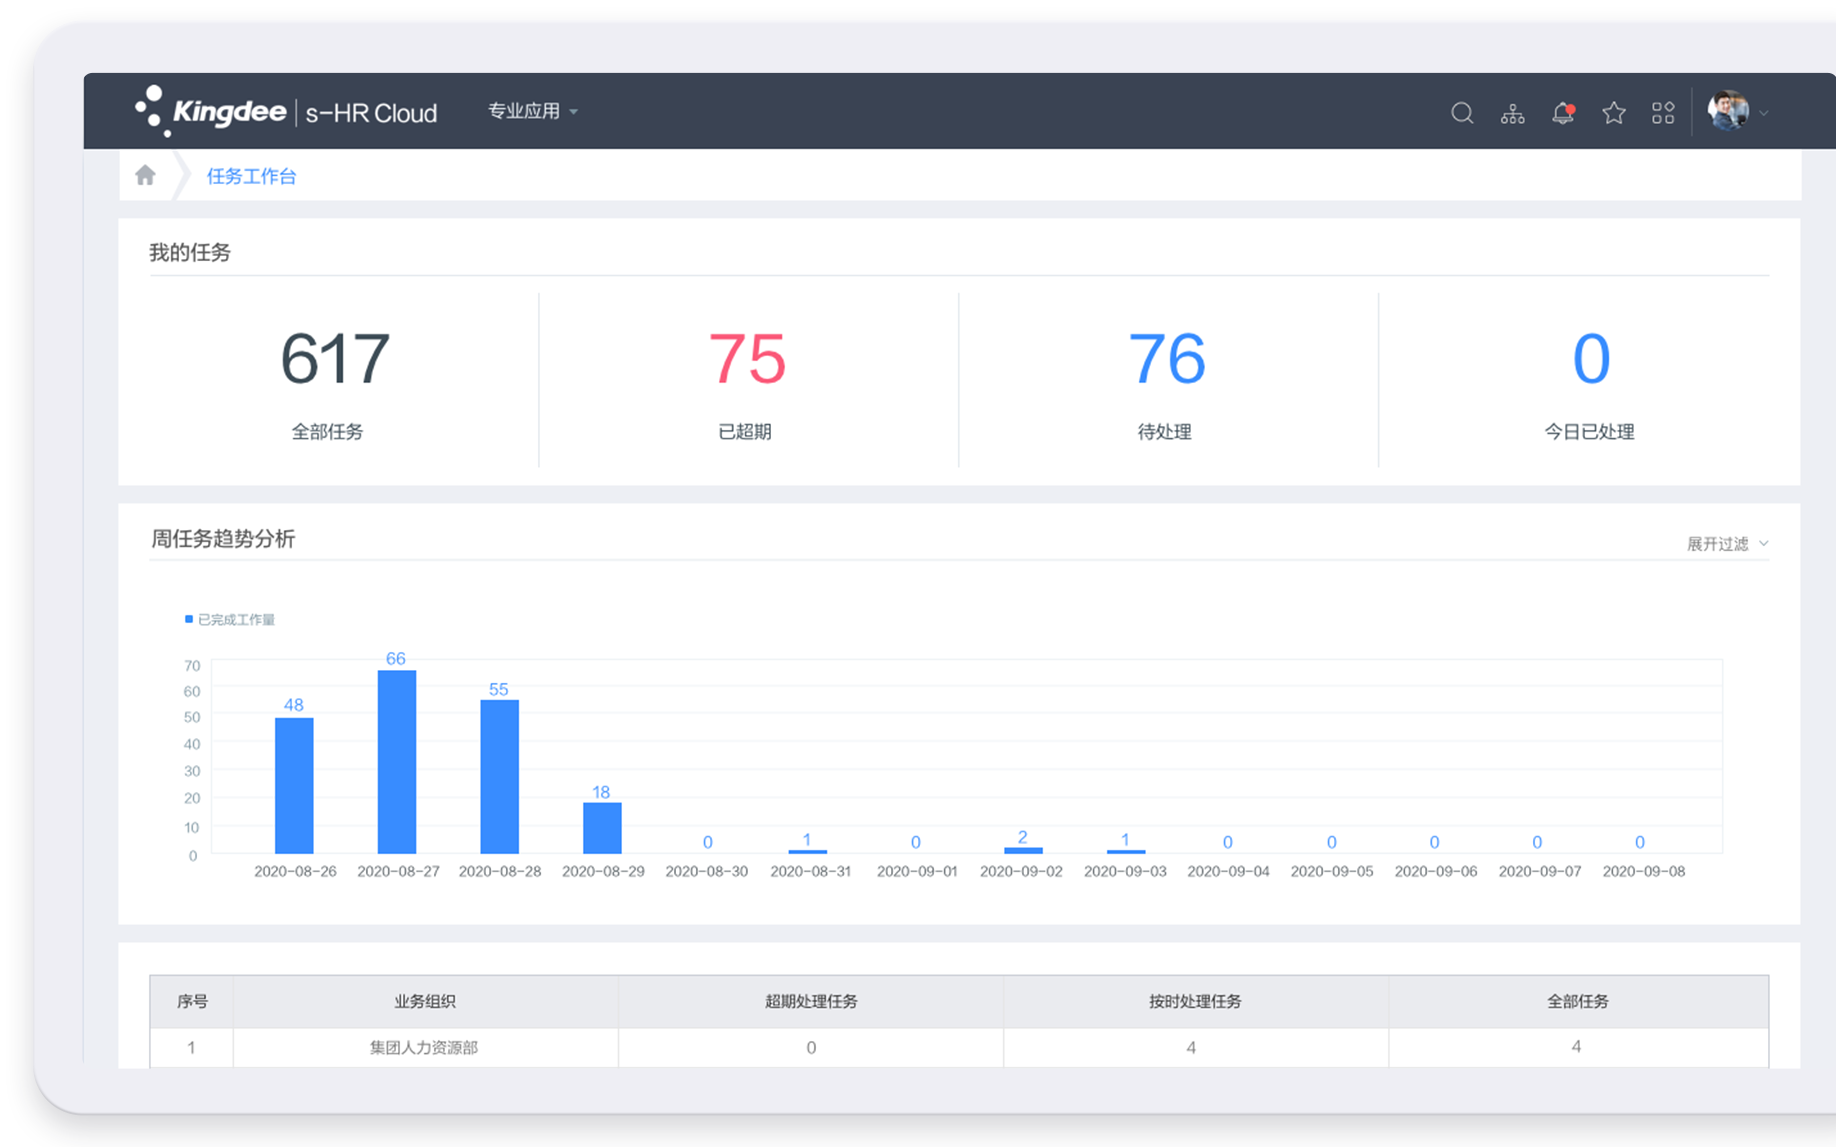Image resolution: width=1836 pixels, height=1147 pixels.
Task: View the 待处理 pending count 76
Action: click(1166, 359)
